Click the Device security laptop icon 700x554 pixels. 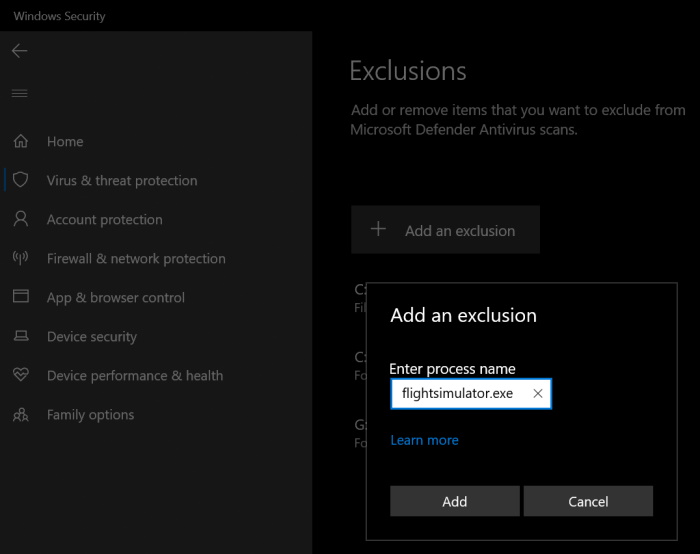tap(21, 336)
